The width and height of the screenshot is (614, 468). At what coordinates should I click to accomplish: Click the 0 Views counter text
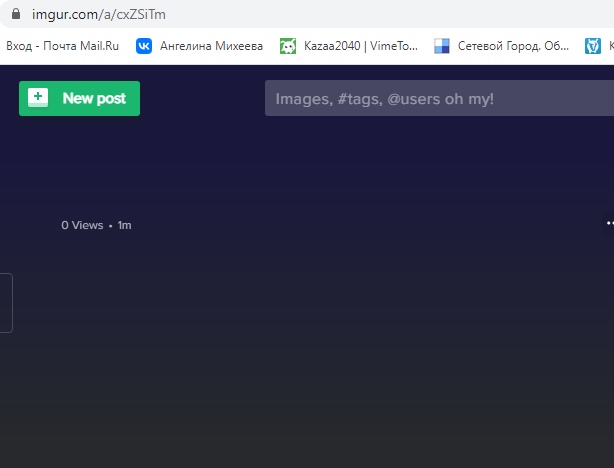(82, 225)
